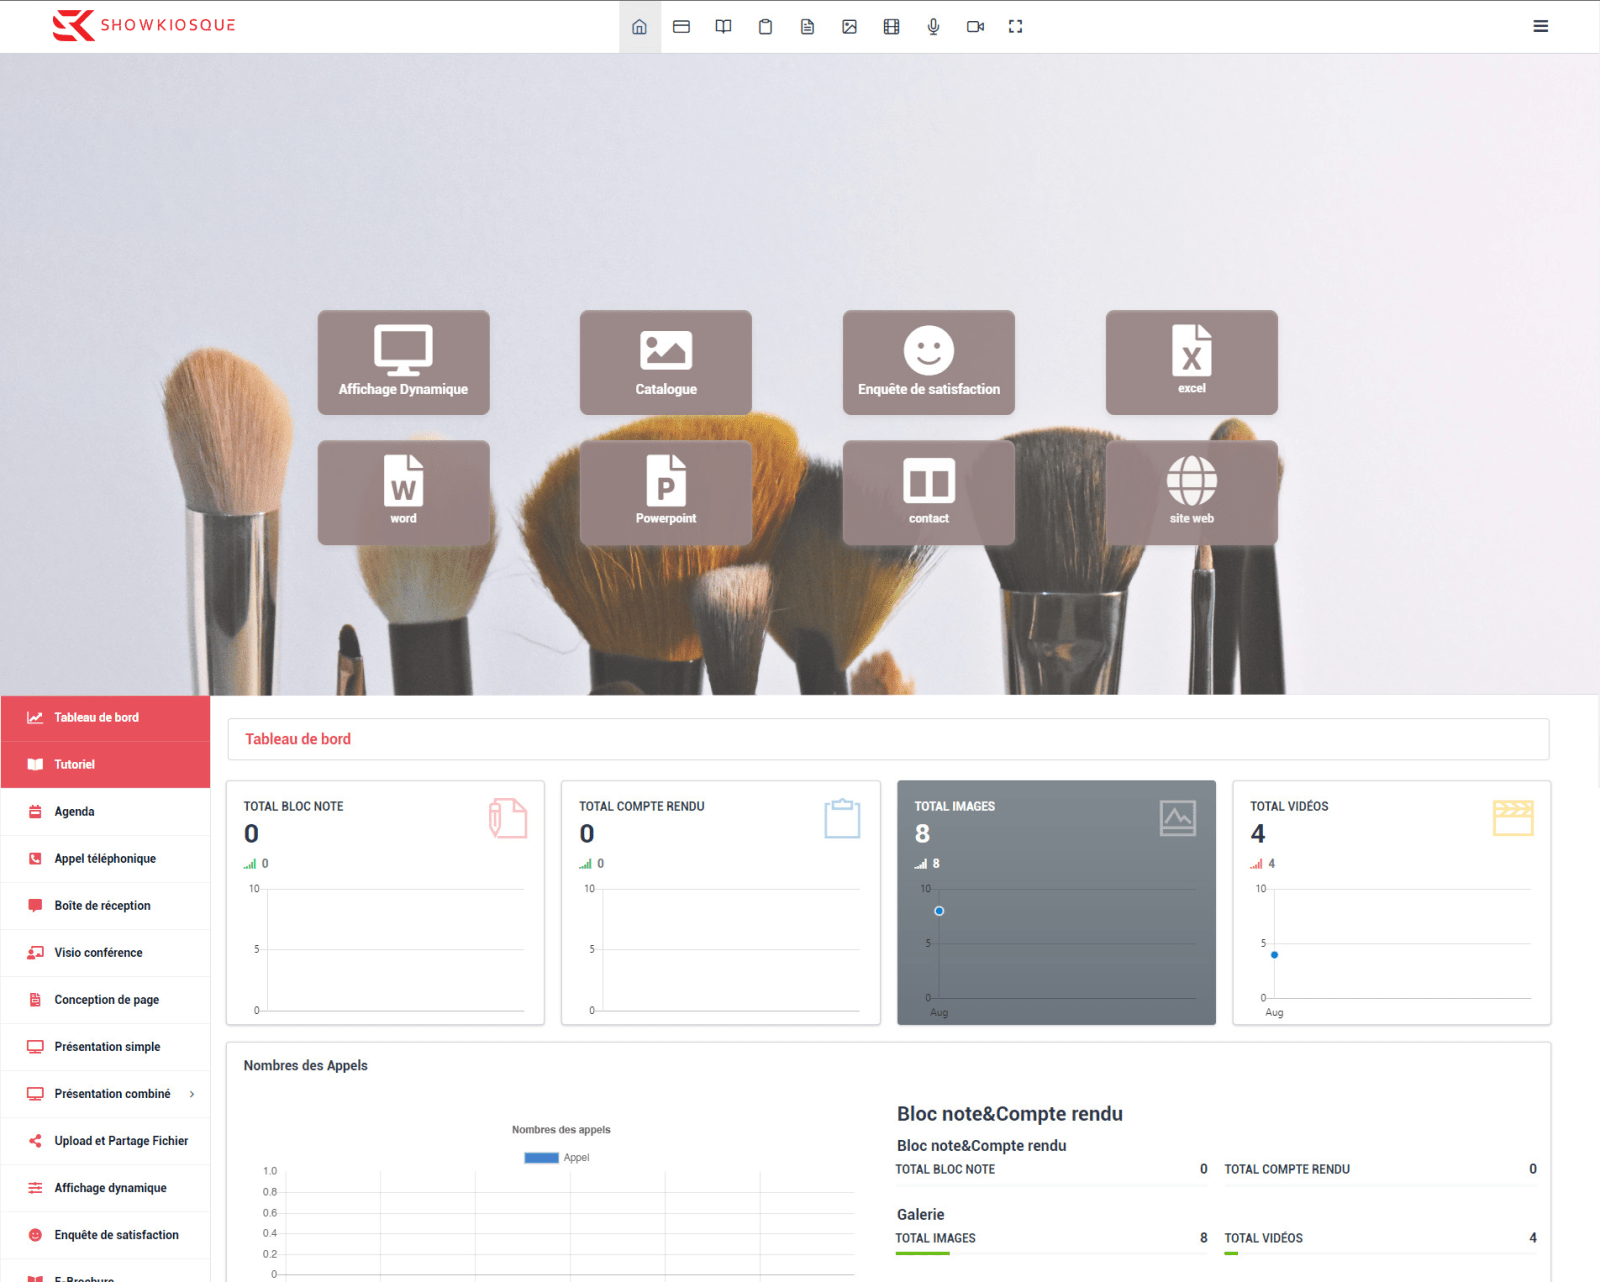Open Upload et Partage Fichier in sidebar
This screenshot has width=1600, height=1282.
coord(105,1141)
